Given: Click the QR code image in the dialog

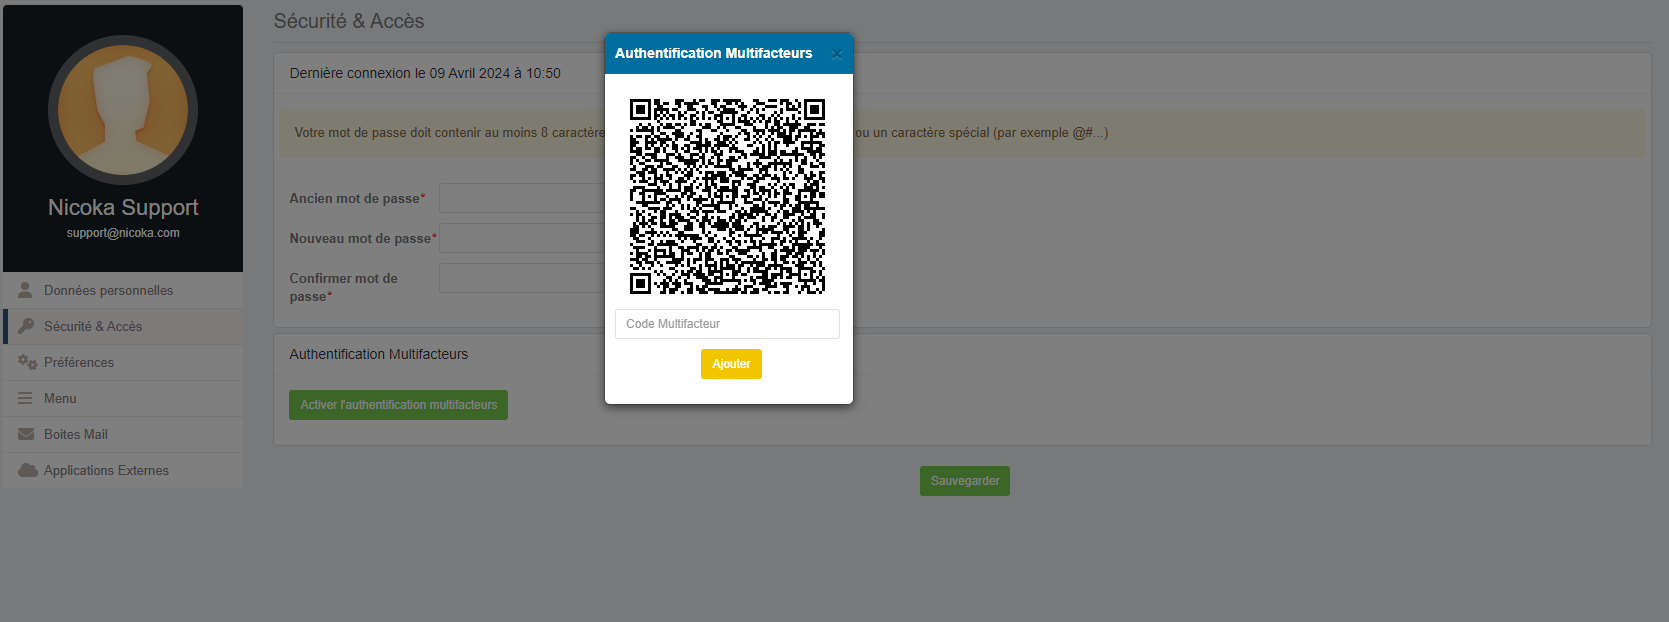Looking at the screenshot, I should pyautogui.click(x=727, y=196).
